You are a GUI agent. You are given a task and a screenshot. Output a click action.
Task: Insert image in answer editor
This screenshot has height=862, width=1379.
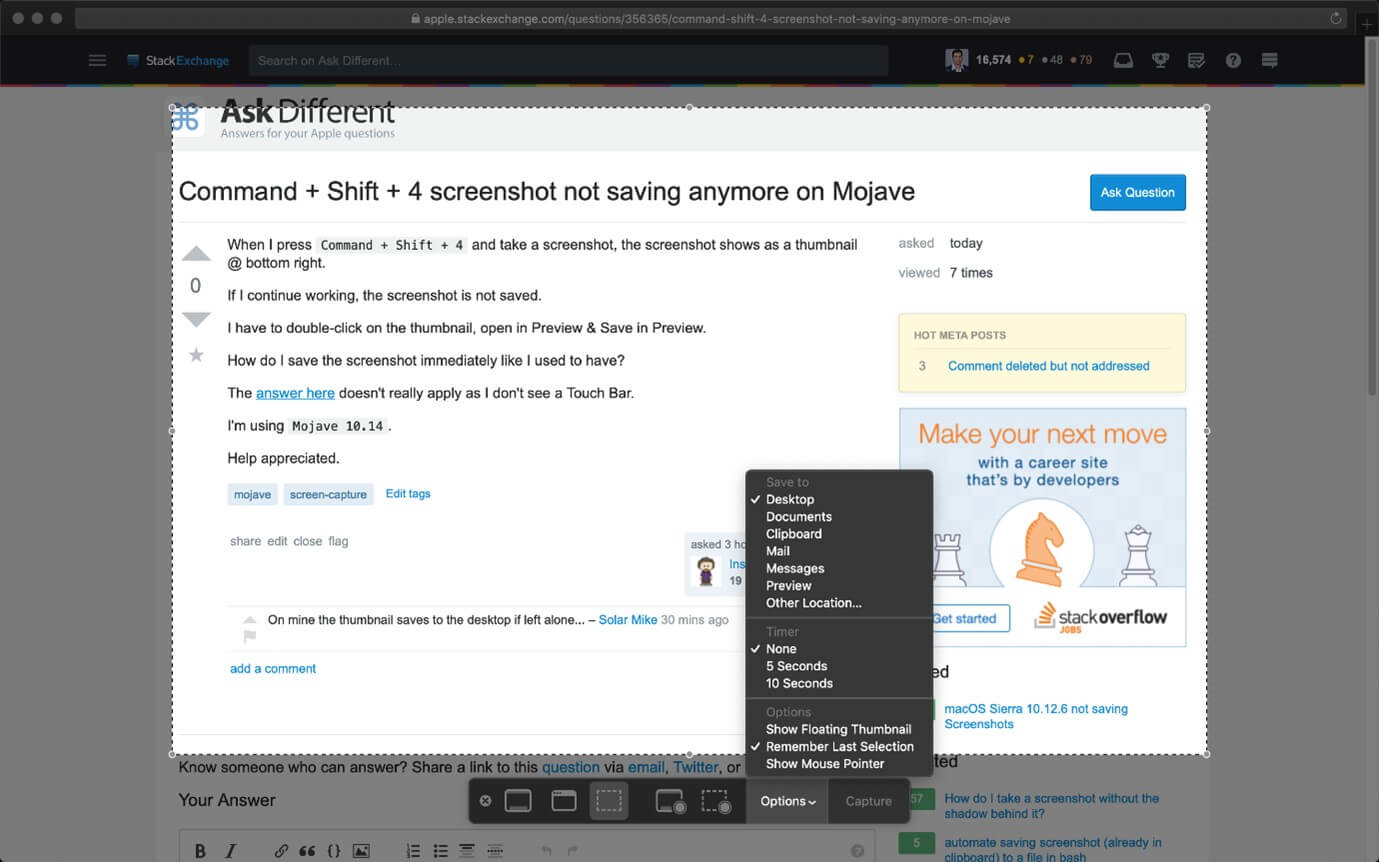[x=361, y=851]
